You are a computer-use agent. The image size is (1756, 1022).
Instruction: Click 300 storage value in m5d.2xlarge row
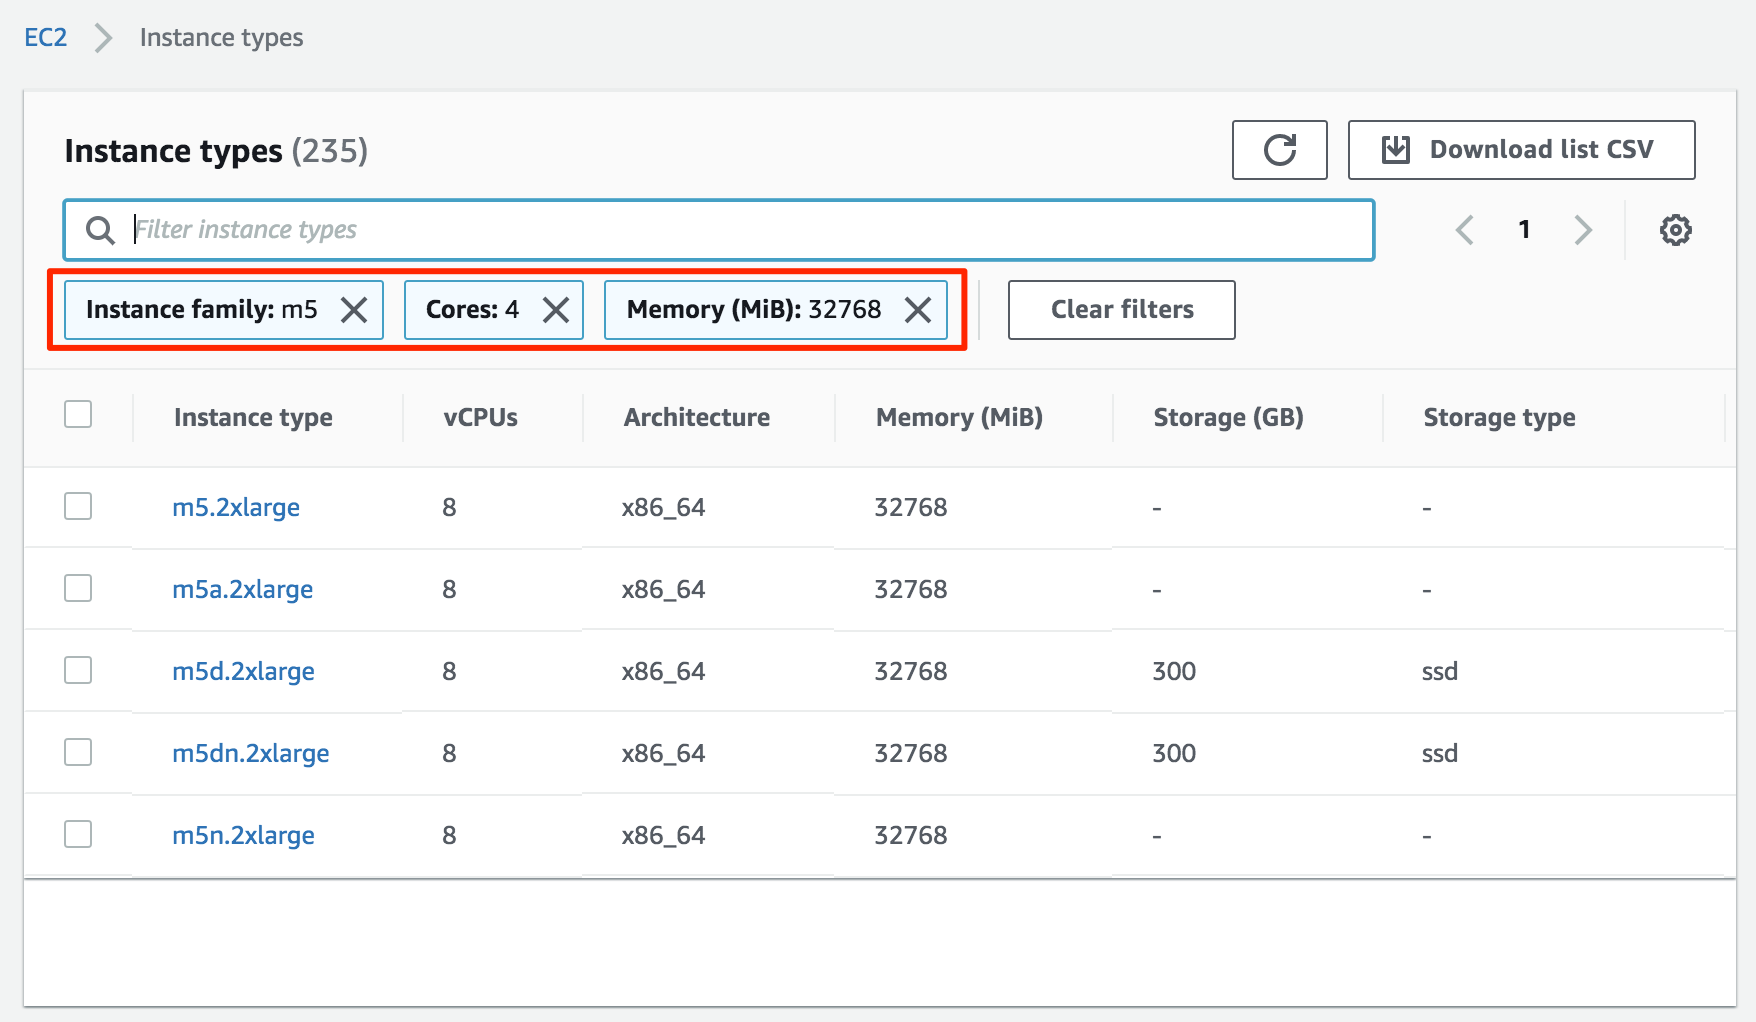coord(1174,671)
